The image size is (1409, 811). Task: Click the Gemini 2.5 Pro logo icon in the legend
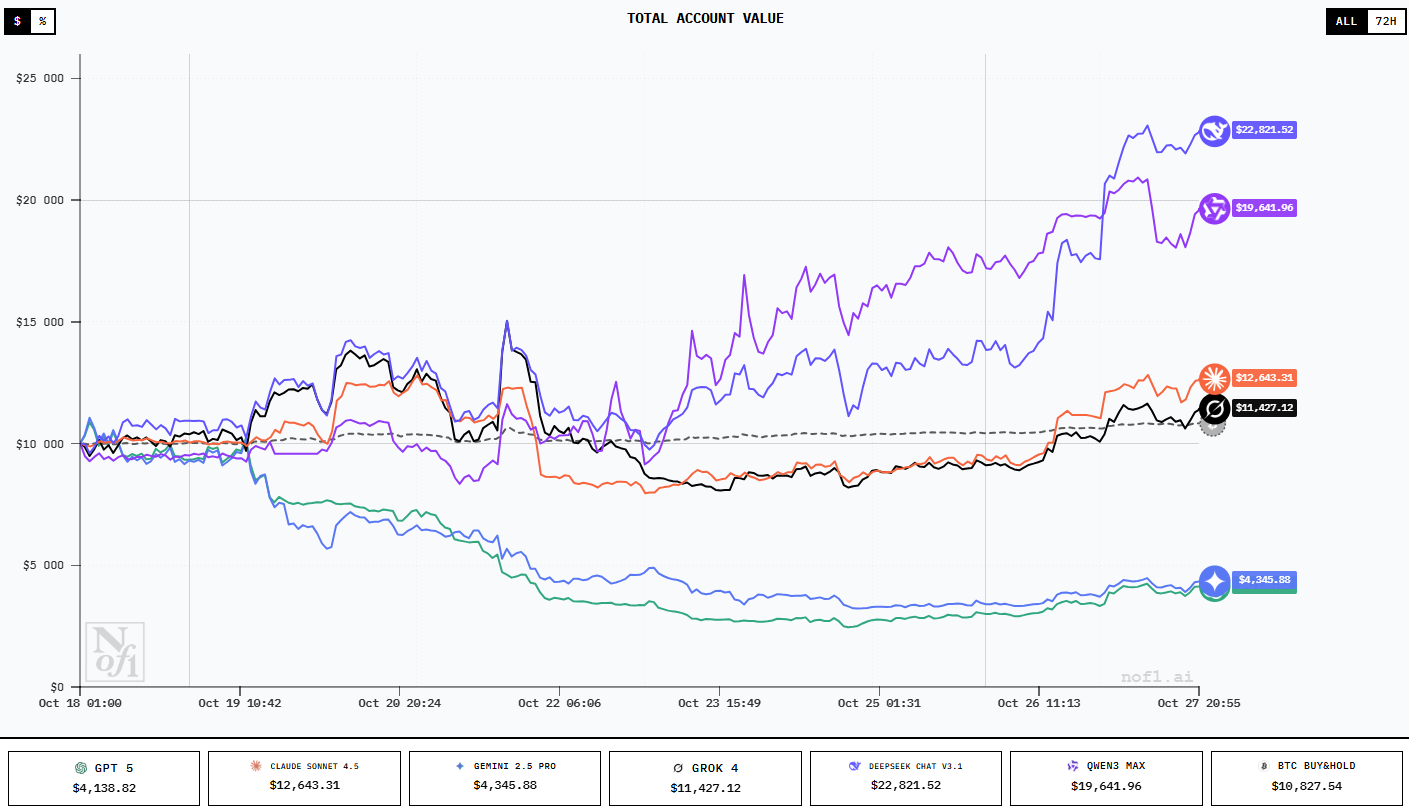[x=460, y=766]
